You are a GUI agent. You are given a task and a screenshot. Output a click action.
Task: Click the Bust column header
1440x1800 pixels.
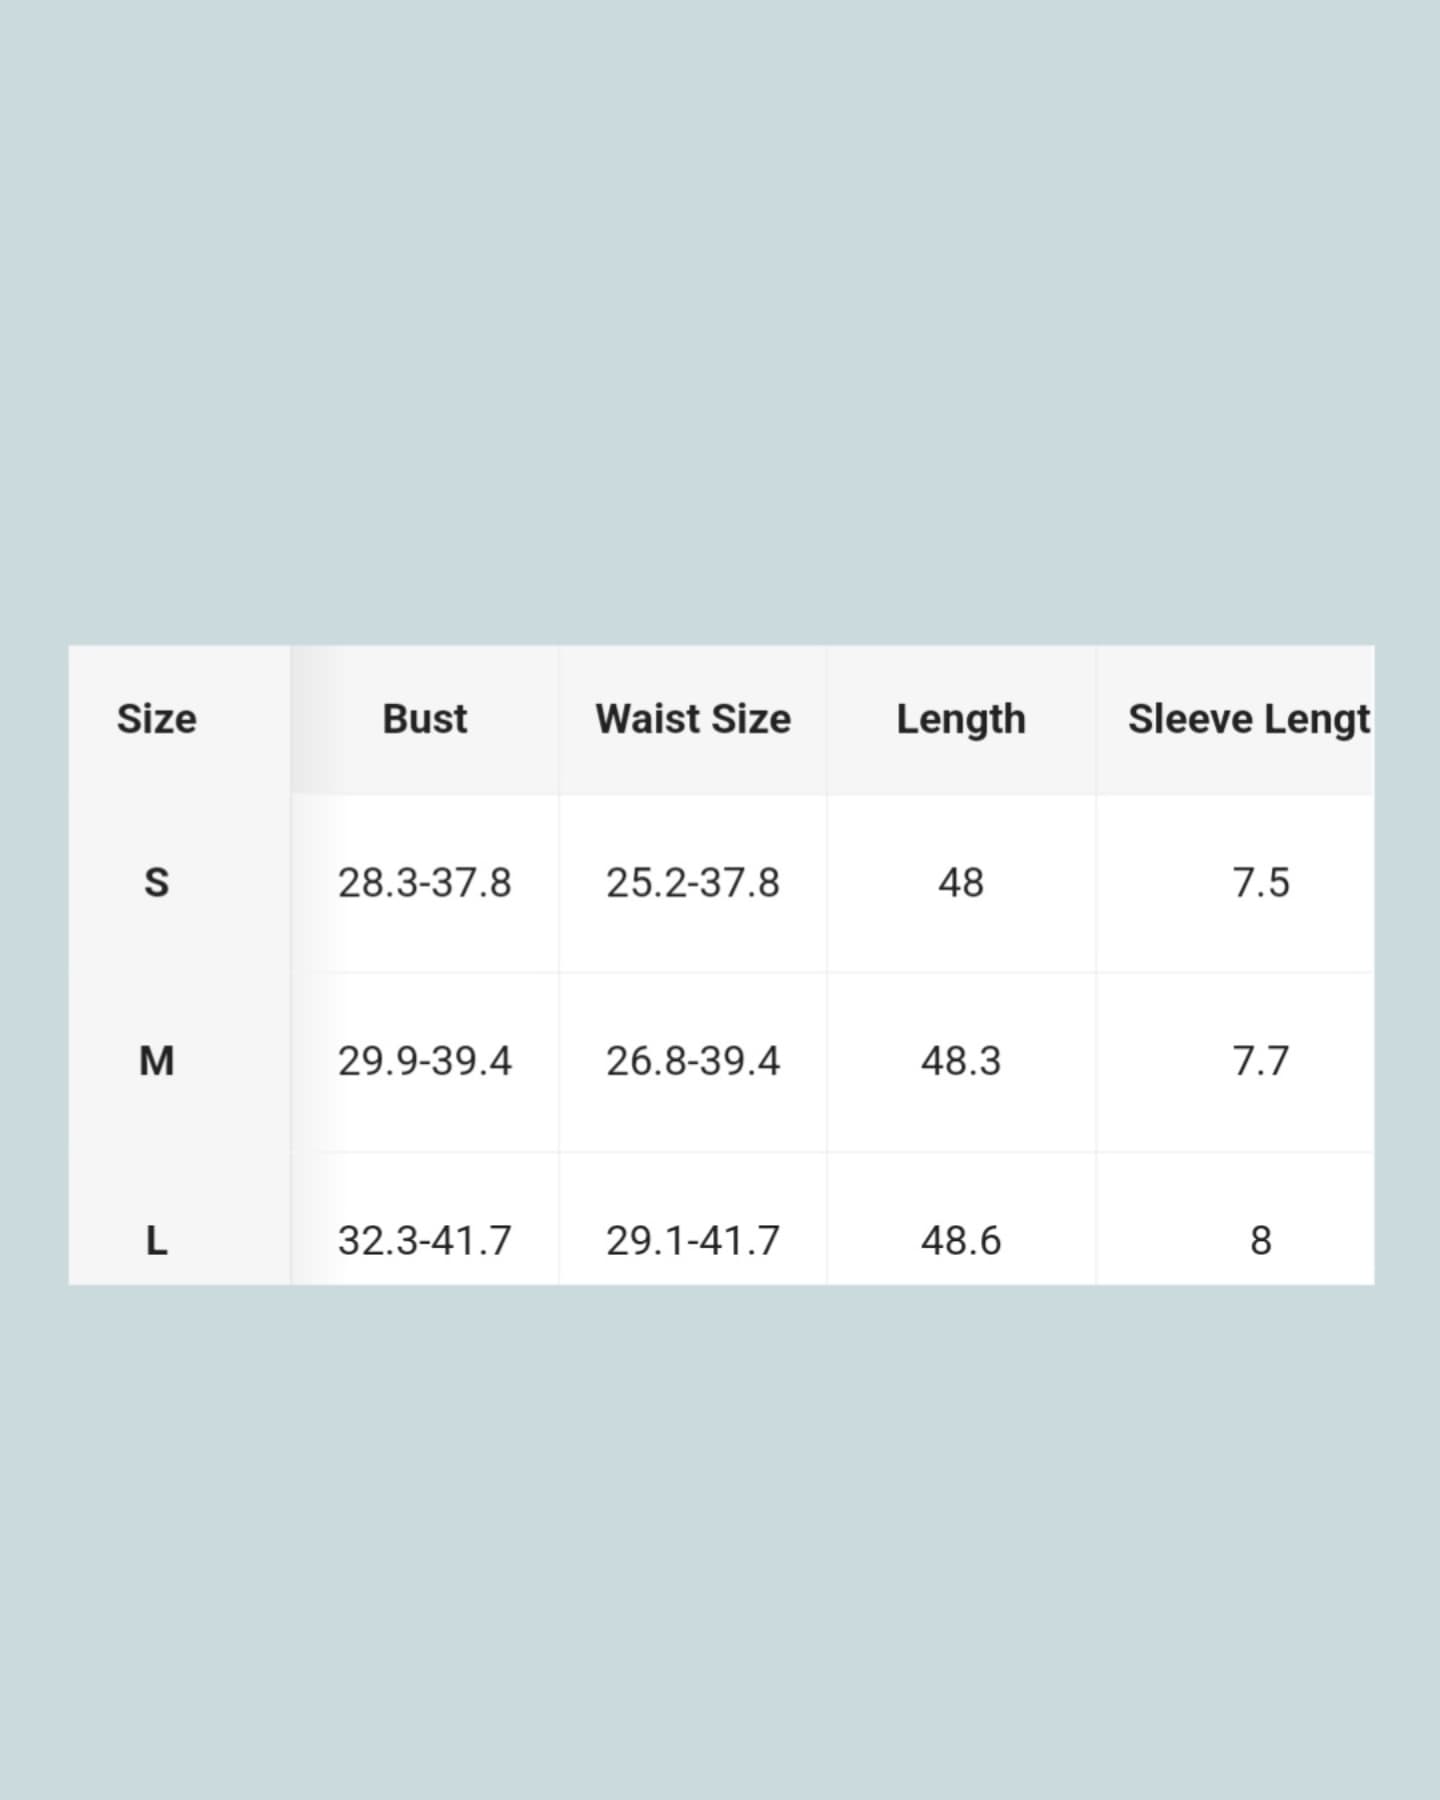425,719
